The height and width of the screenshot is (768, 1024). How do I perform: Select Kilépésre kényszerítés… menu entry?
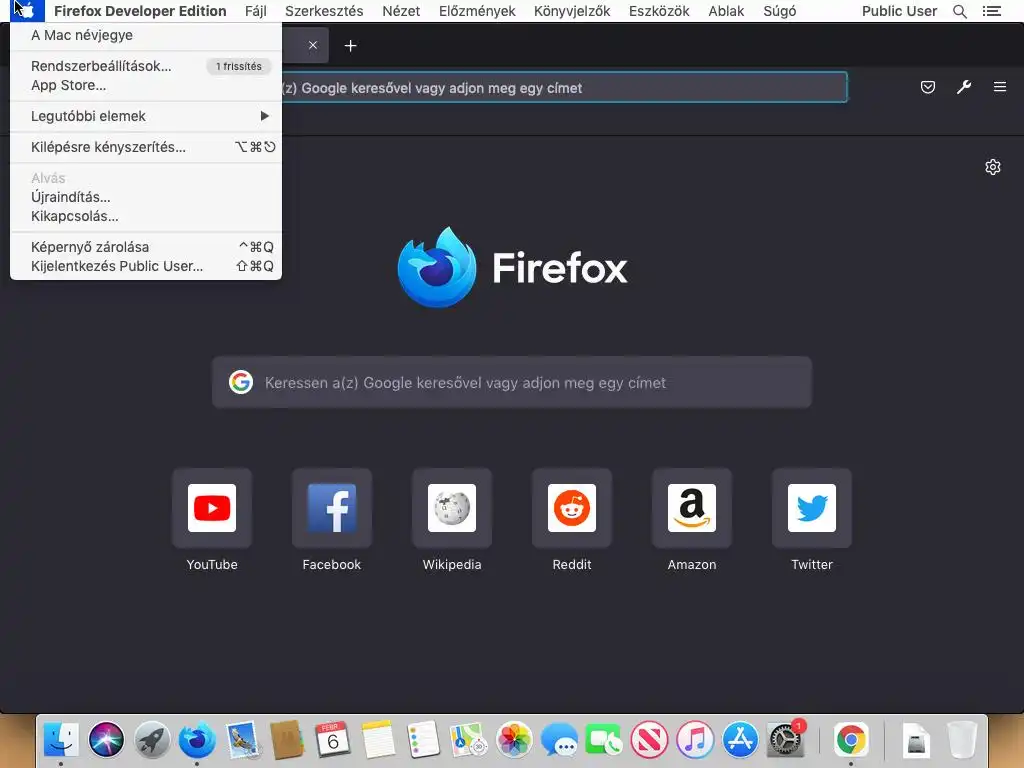coord(146,147)
